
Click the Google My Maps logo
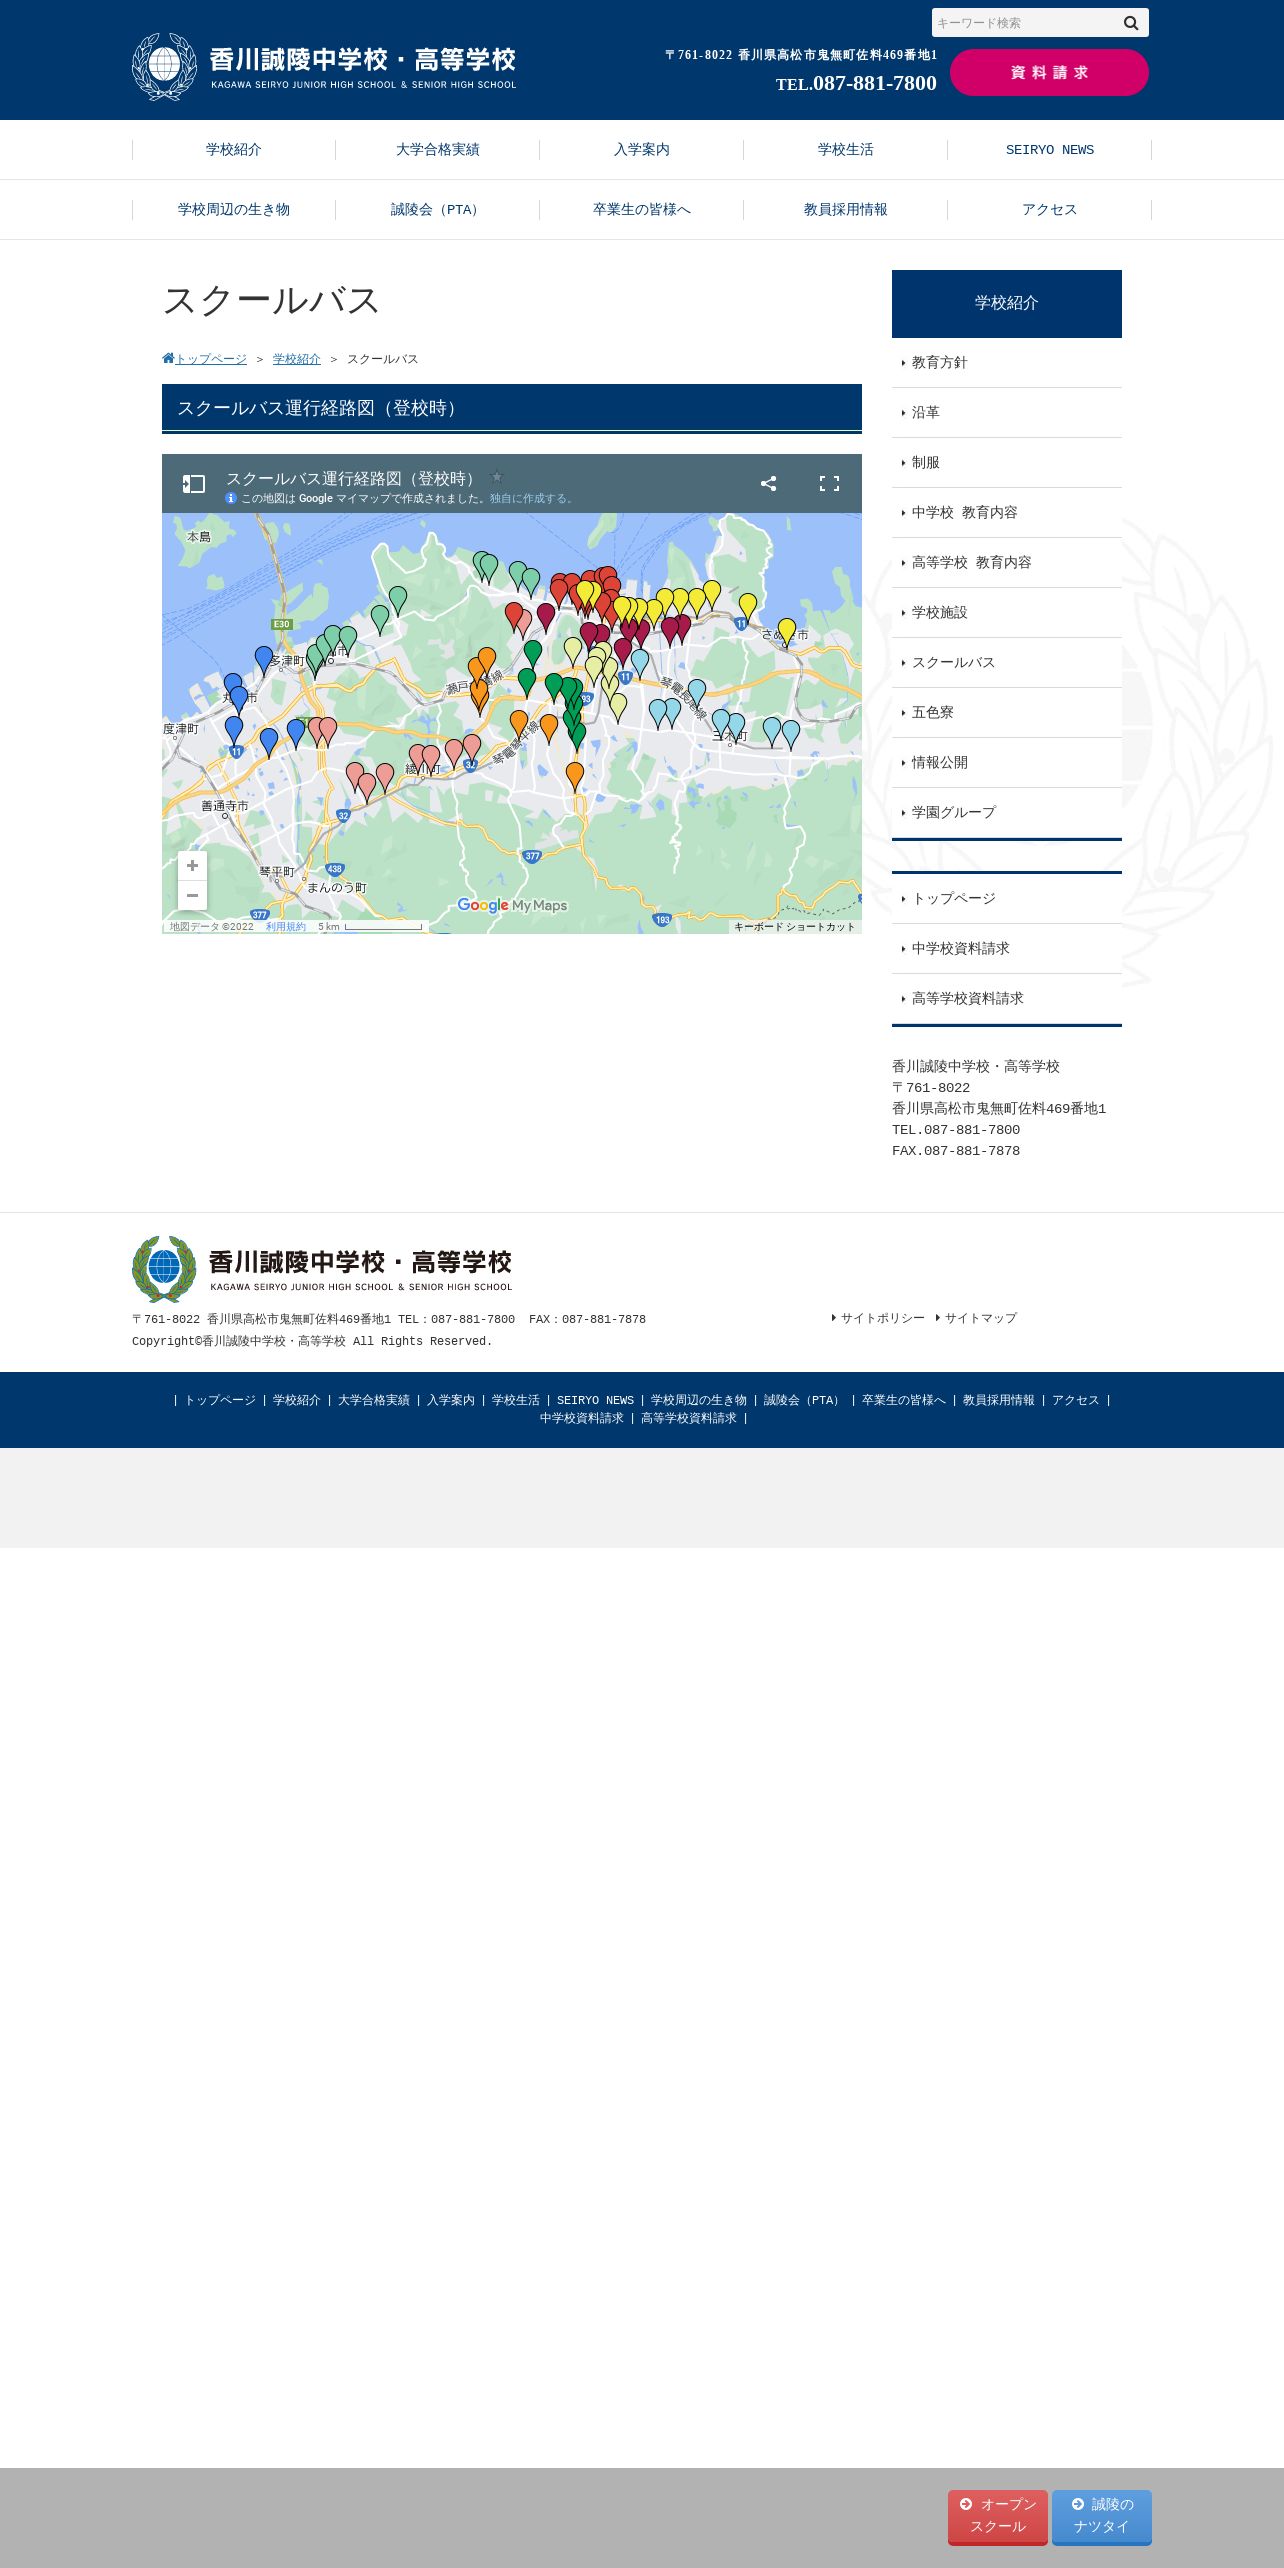click(512, 905)
